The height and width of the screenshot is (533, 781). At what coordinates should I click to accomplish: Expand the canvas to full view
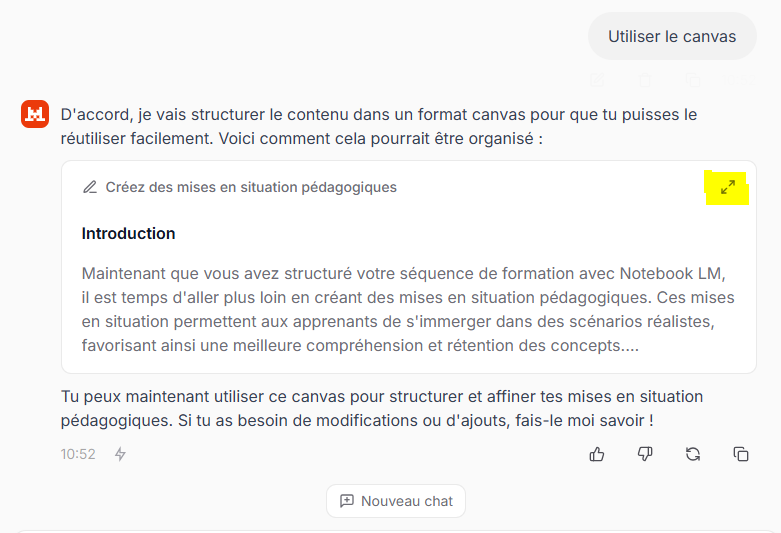(728, 187)
